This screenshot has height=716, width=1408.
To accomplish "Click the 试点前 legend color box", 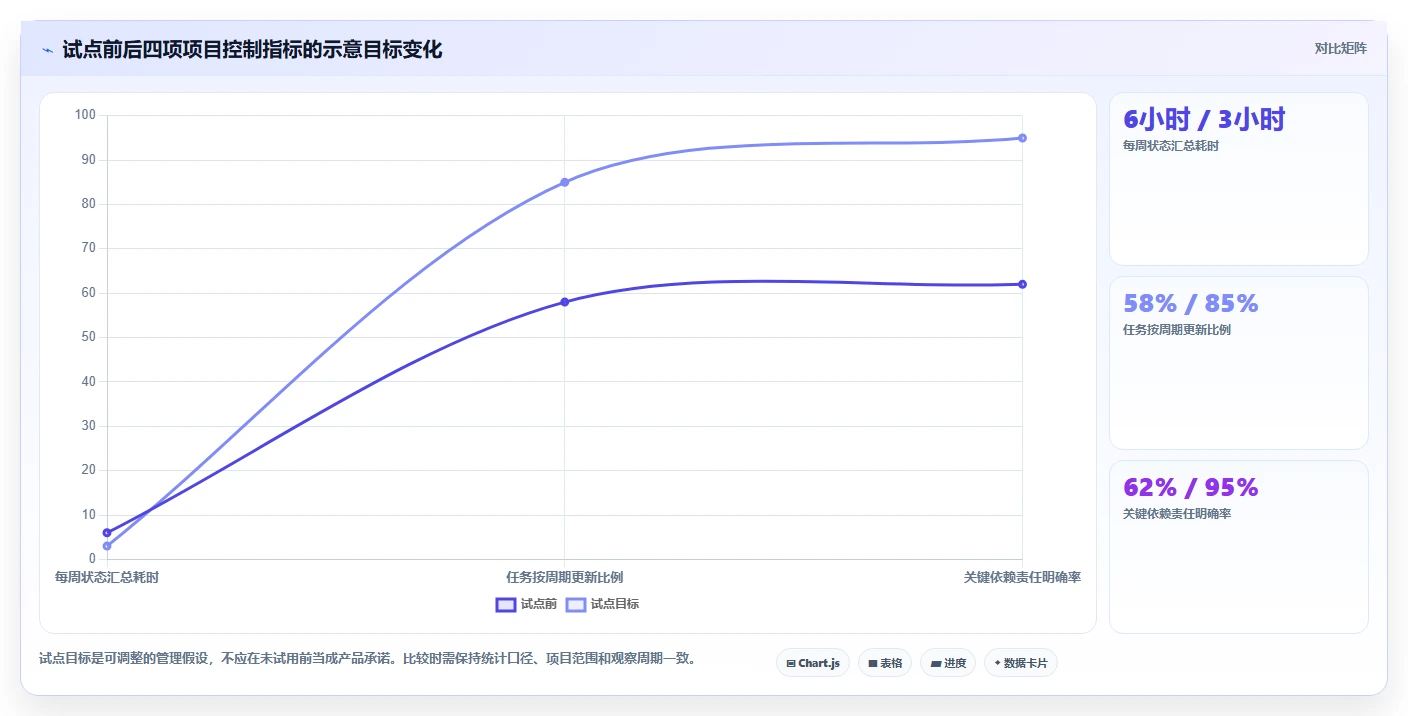I will (506, 604).
